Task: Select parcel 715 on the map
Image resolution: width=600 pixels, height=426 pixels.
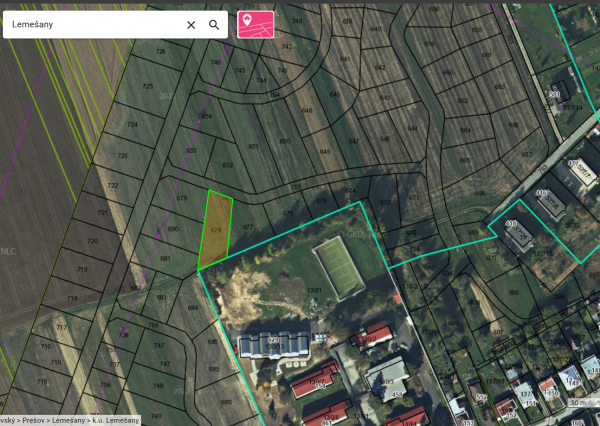Action: pyautogui.click(x=42, y=382)
